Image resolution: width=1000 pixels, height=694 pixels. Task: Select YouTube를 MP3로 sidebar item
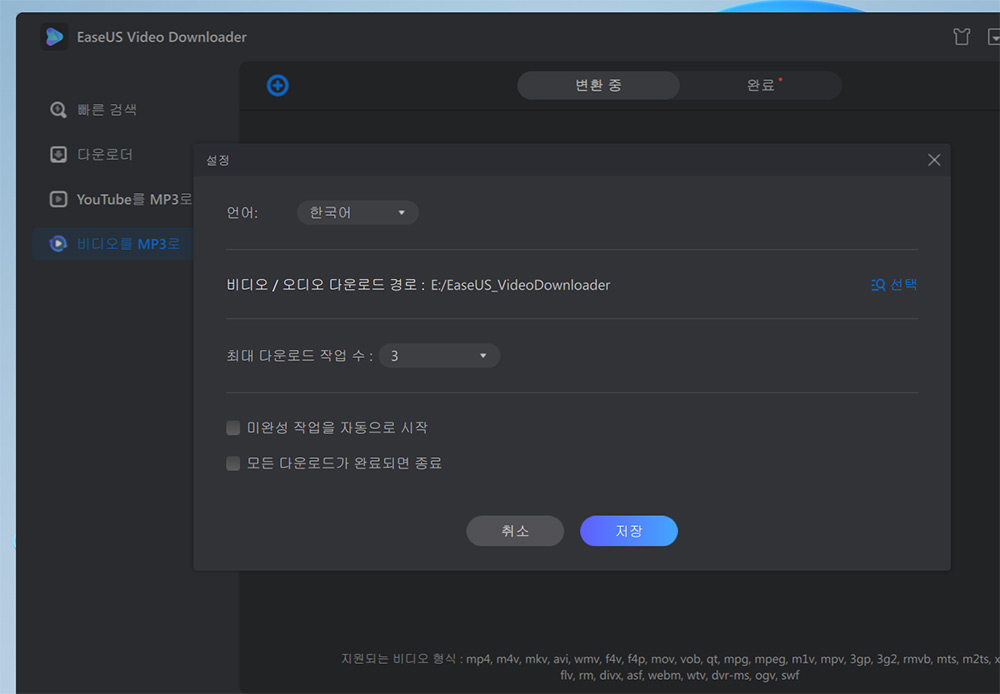coord(121,199)
